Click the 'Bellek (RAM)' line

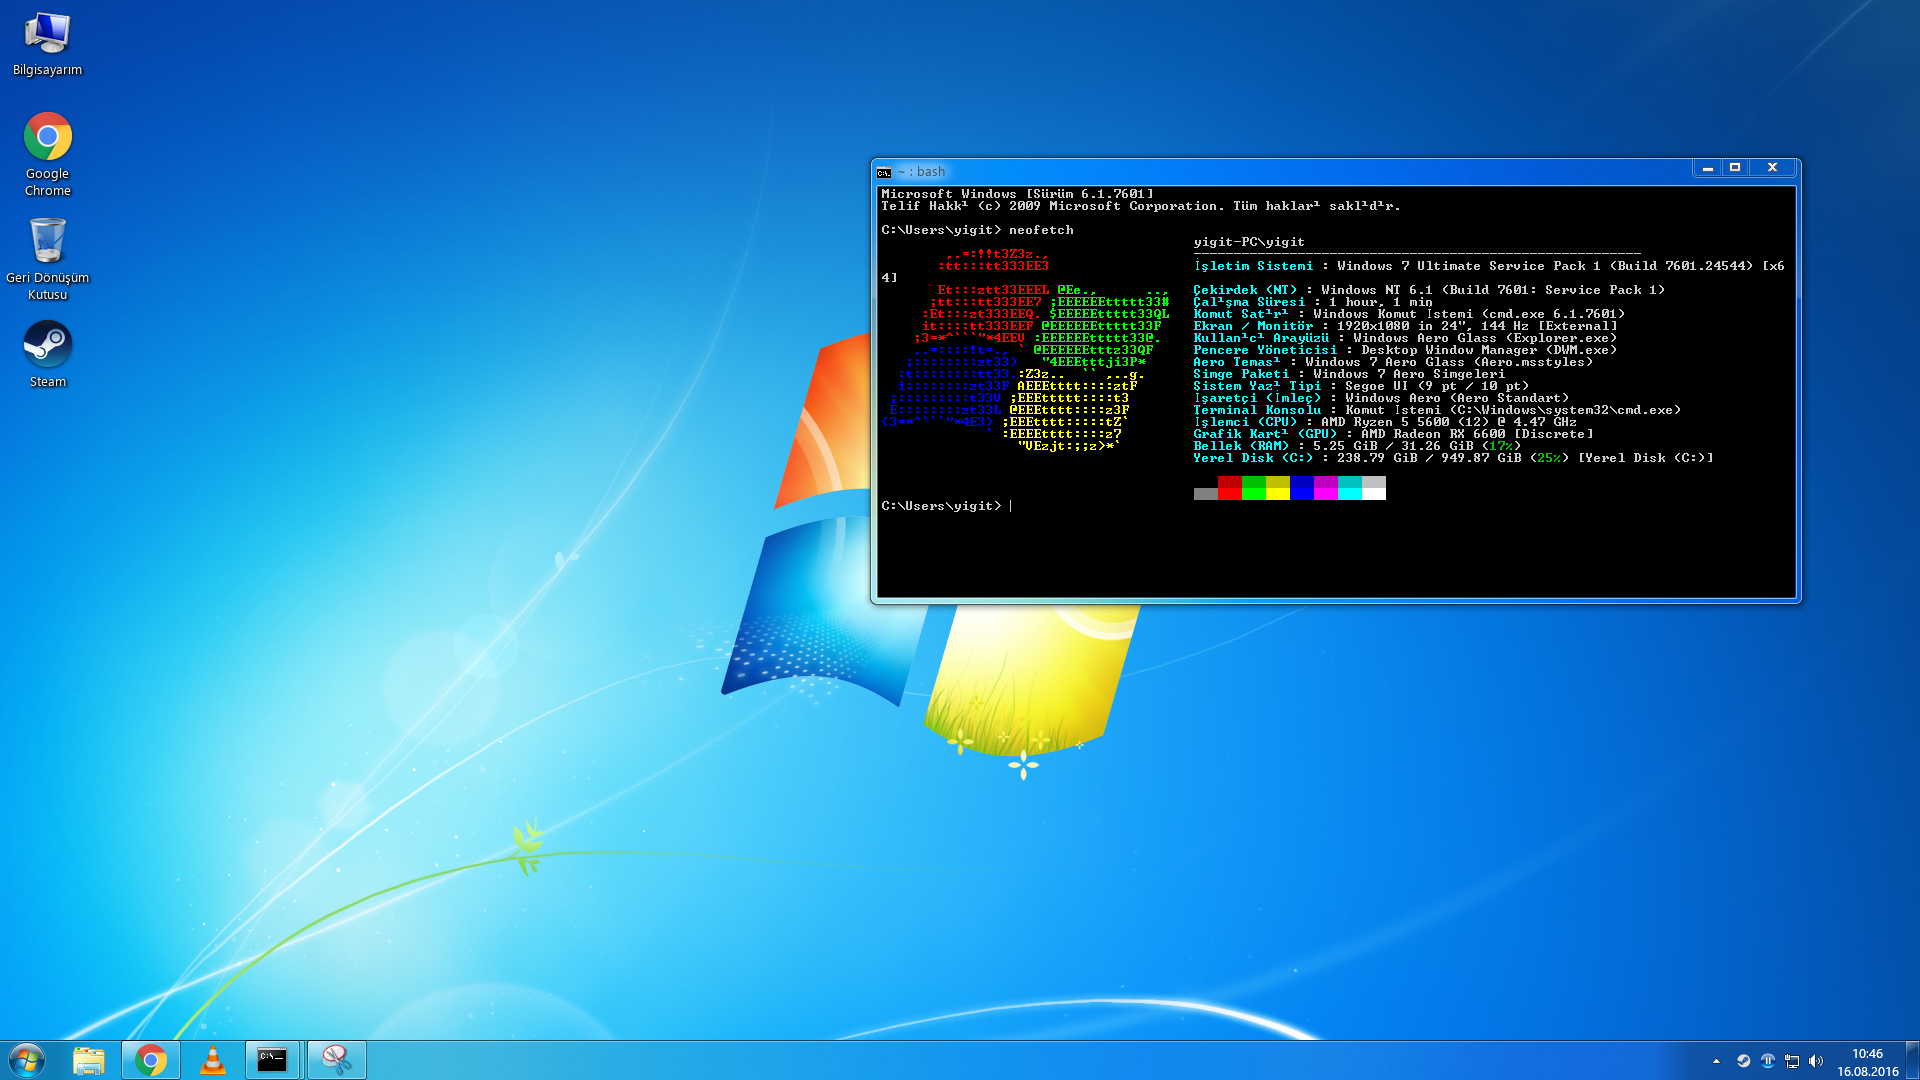click(1357, 446)
